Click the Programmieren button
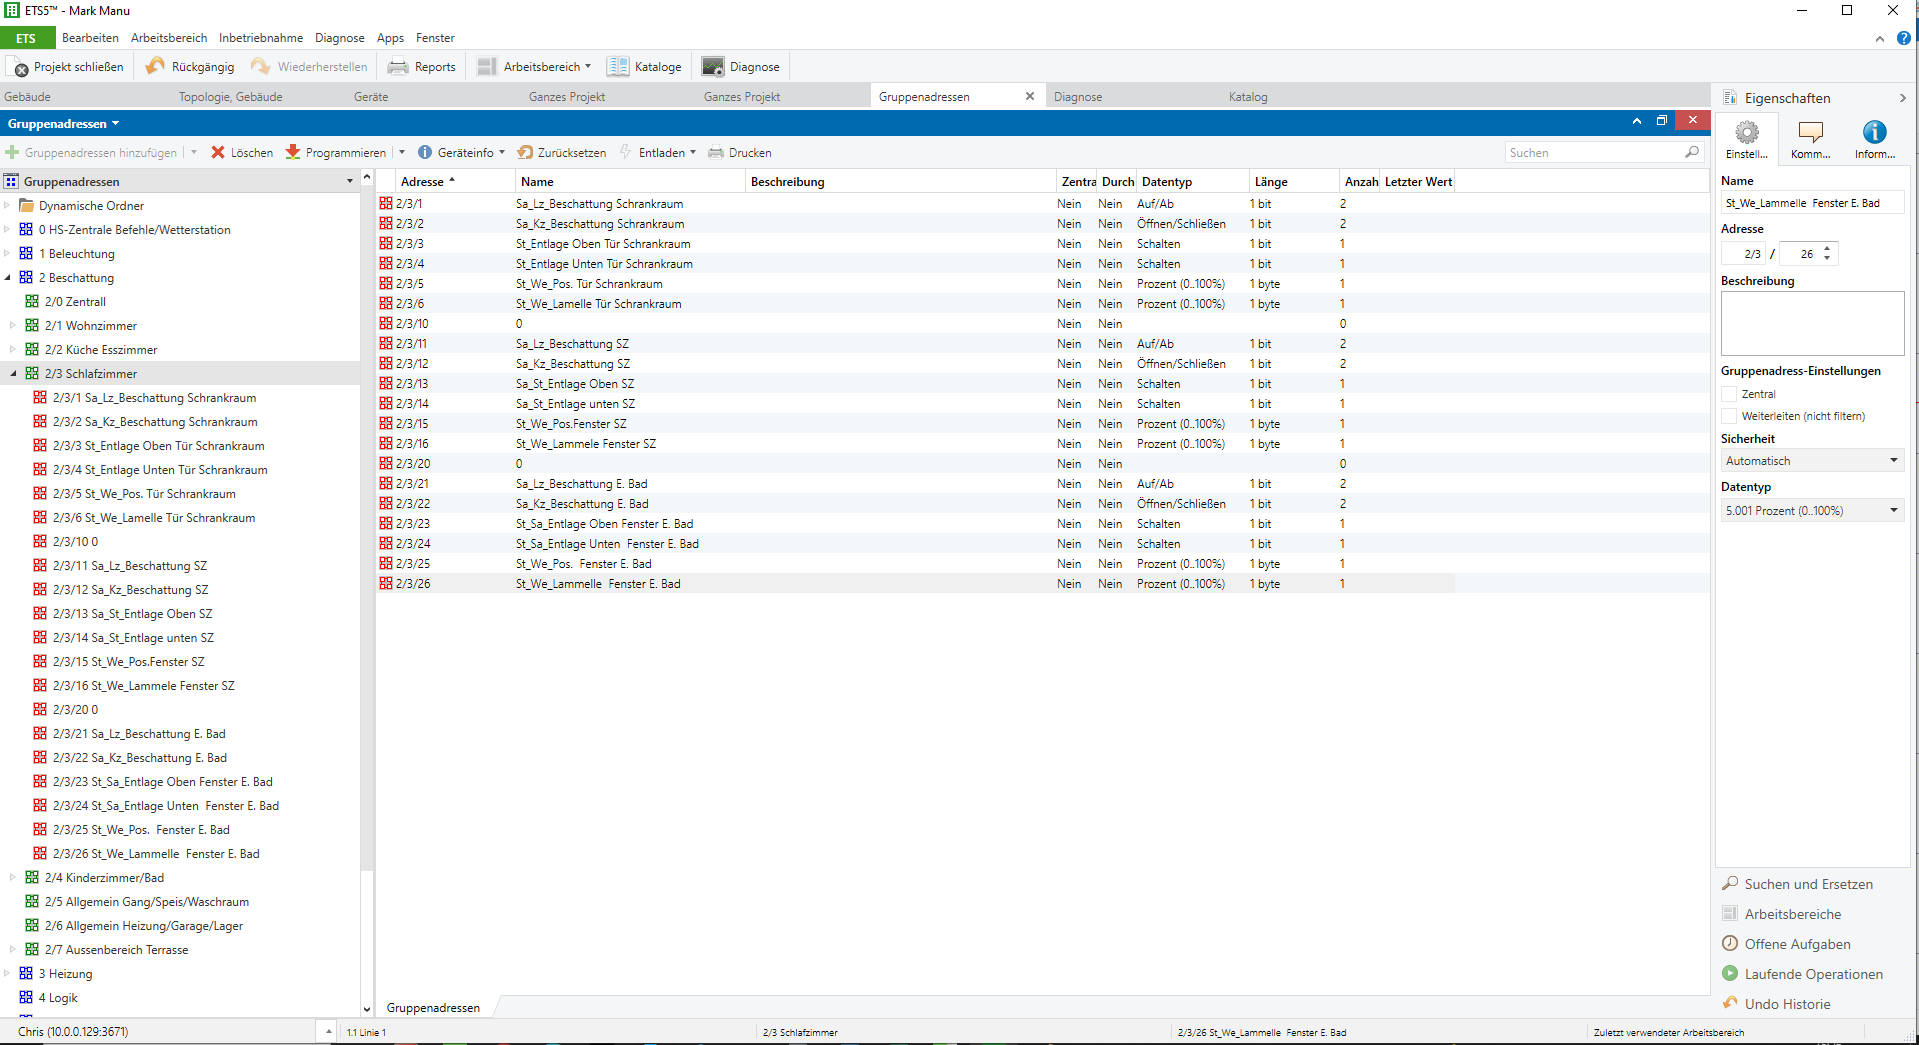Image resolution: width=1919 pixels, height=1045 pixels. [x=336, y=153]
